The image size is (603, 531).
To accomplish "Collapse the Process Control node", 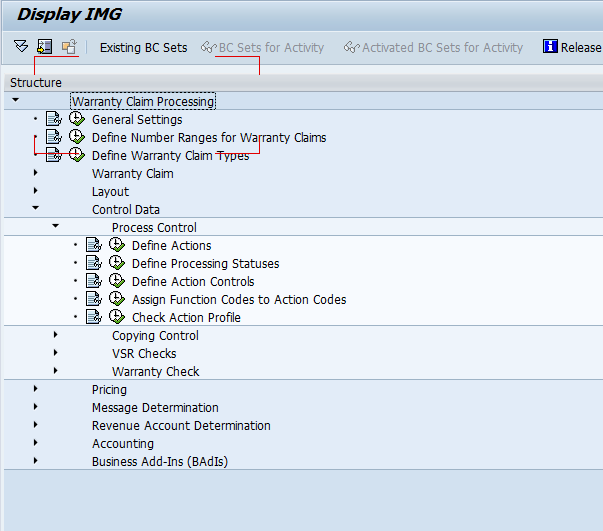I will point(55,226).
